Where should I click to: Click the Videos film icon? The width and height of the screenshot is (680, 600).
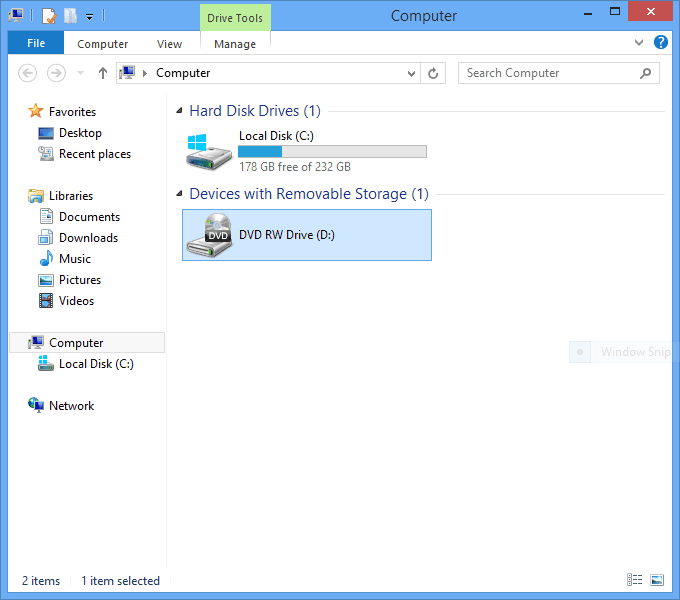pyautogui.click(x=46, y=300)
